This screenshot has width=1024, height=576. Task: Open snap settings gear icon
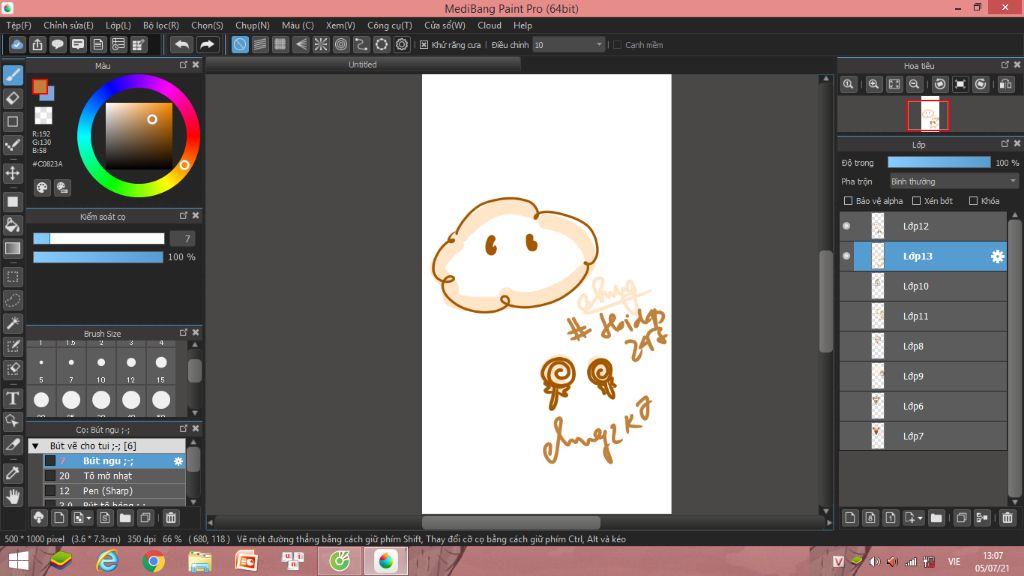click(x=402, y=44)
